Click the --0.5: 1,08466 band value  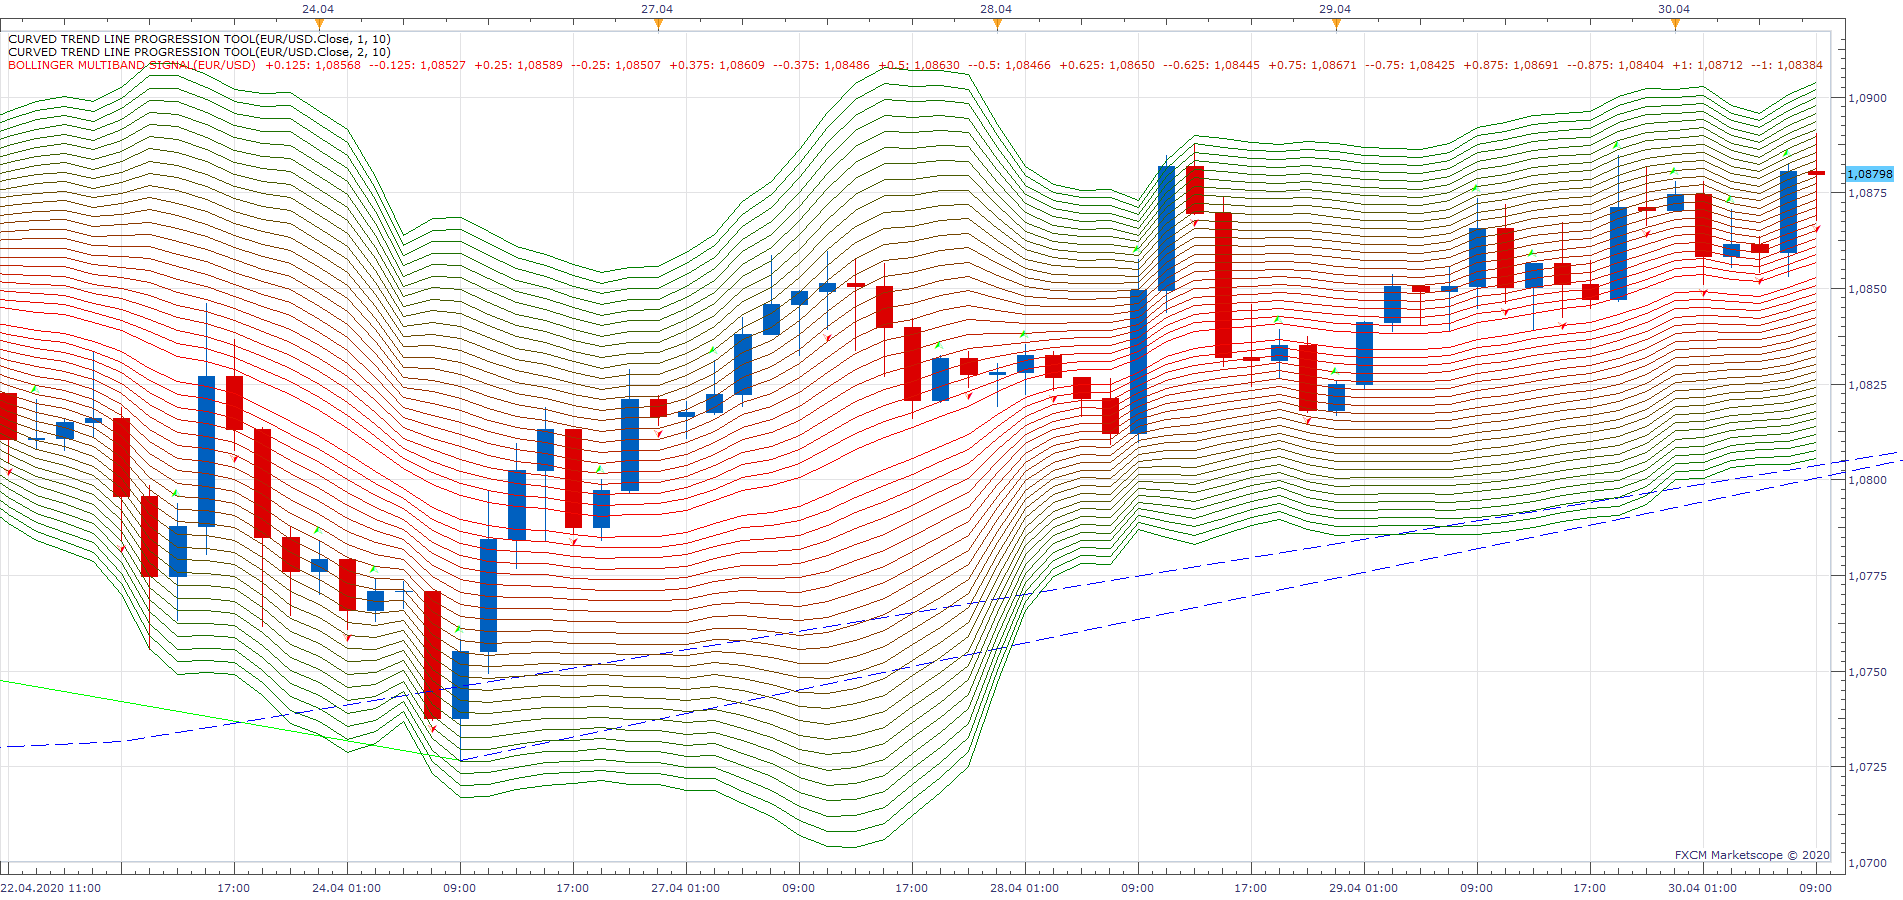click(1010, 65)
